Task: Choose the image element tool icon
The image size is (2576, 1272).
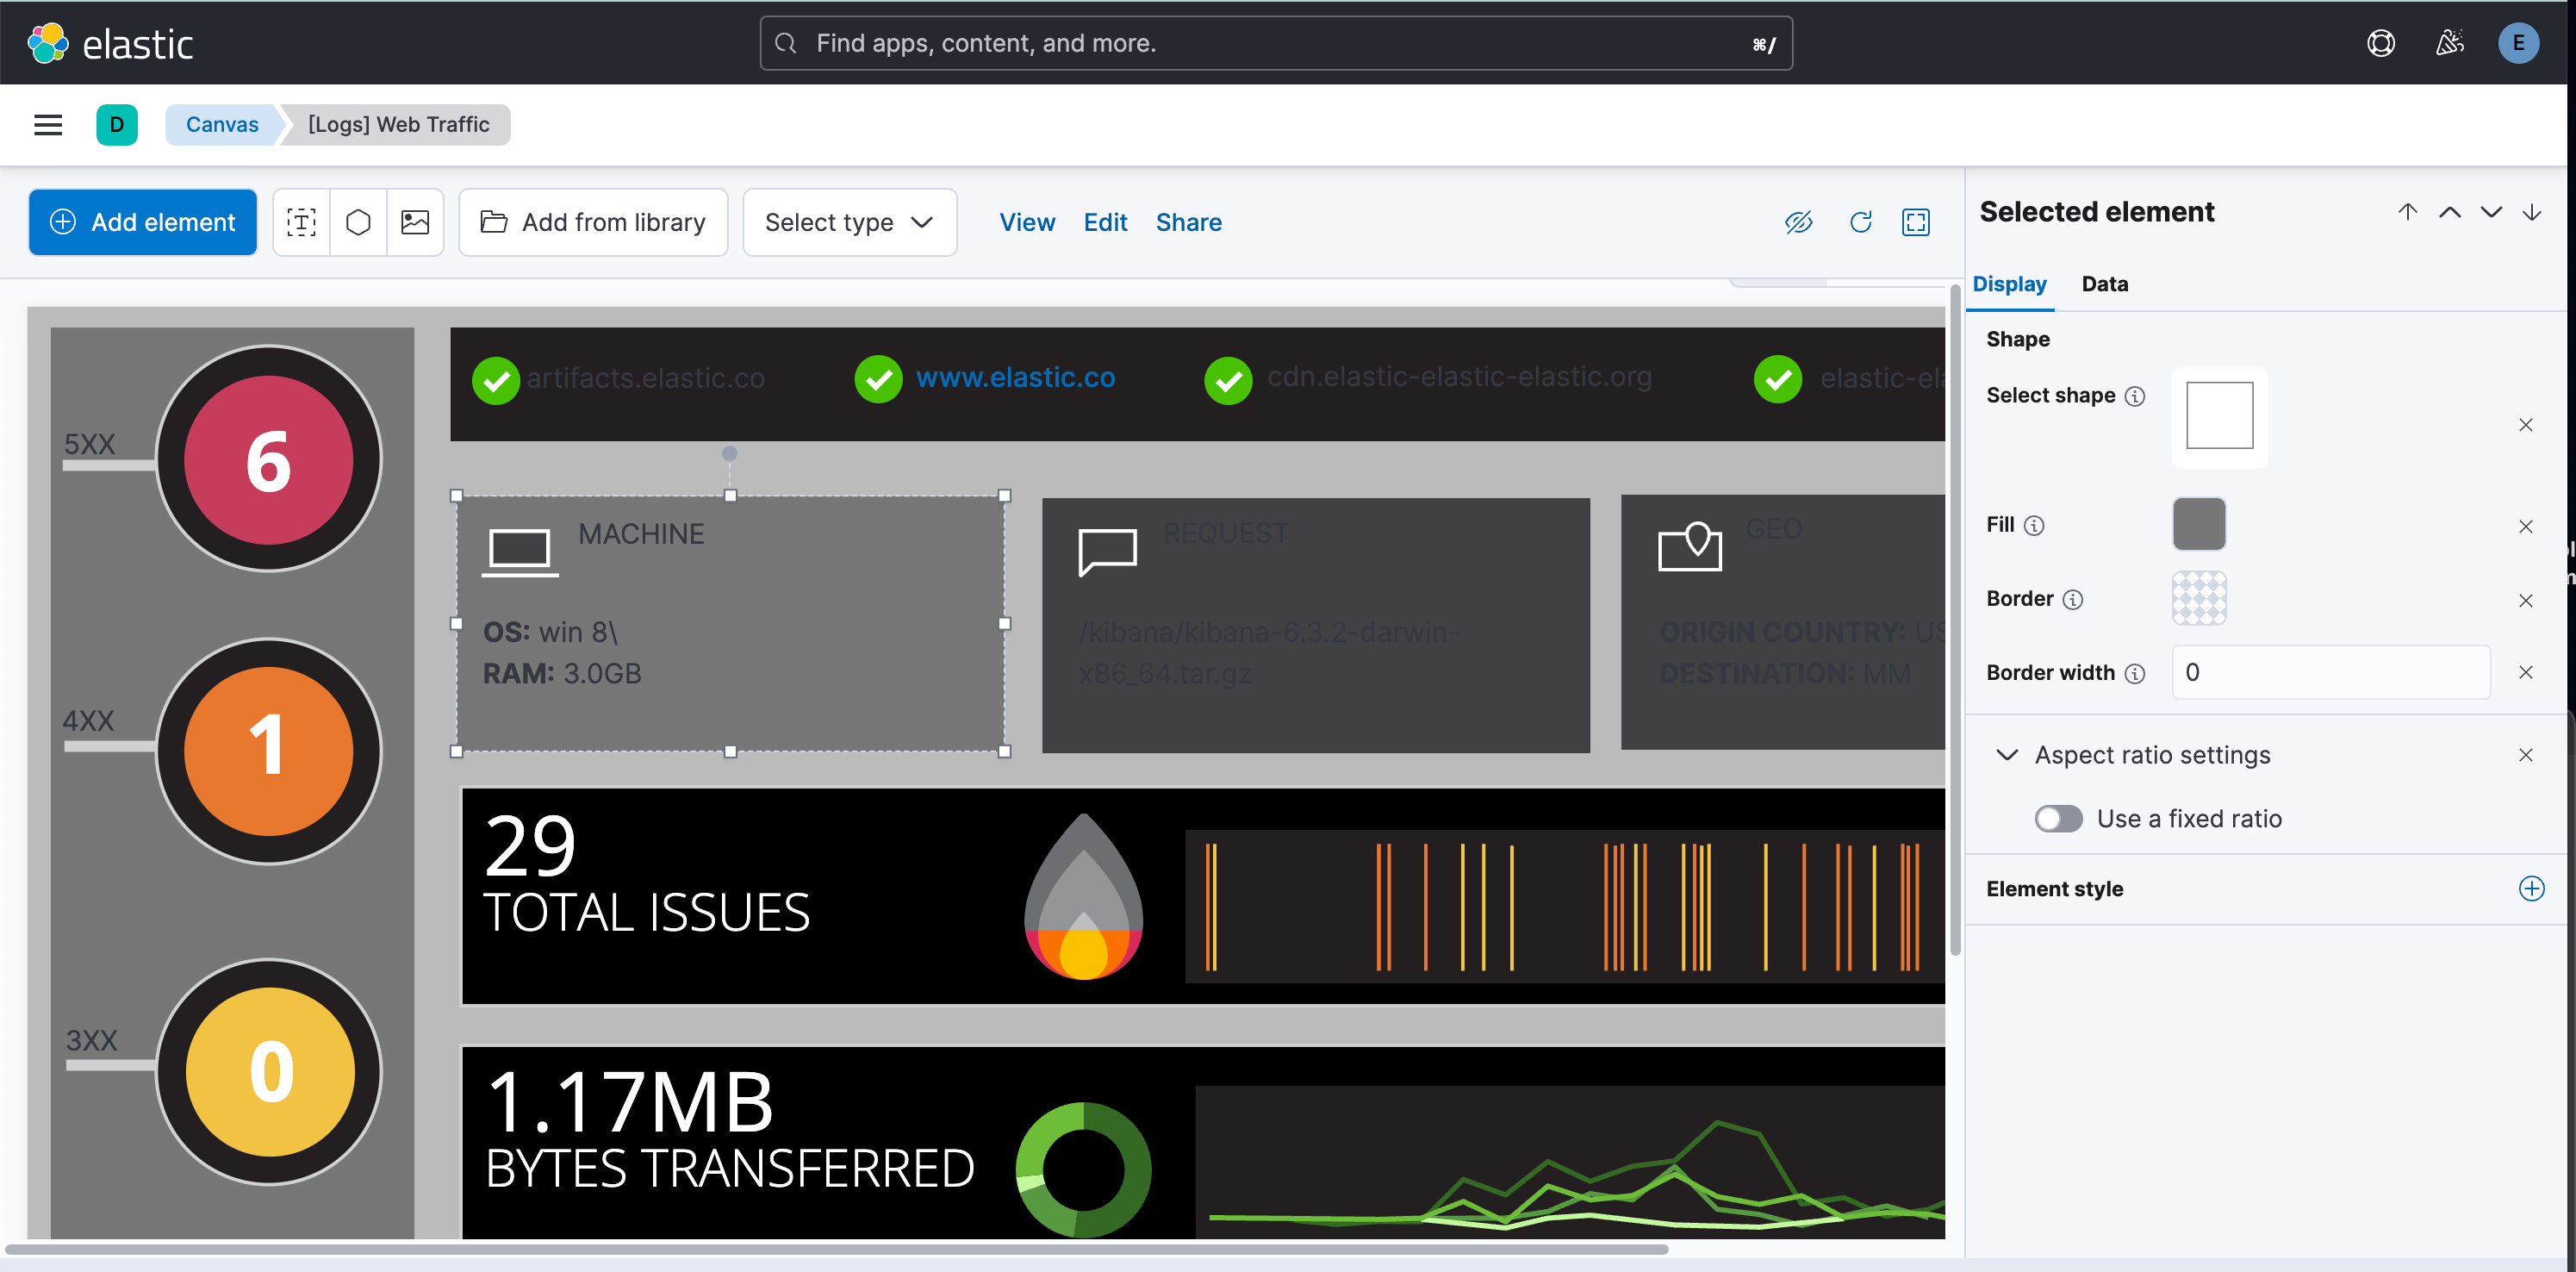Action: pos(415,222)
